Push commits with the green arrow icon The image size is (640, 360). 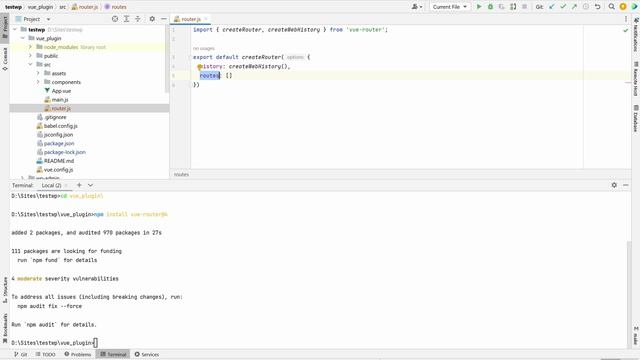point(574,7)
